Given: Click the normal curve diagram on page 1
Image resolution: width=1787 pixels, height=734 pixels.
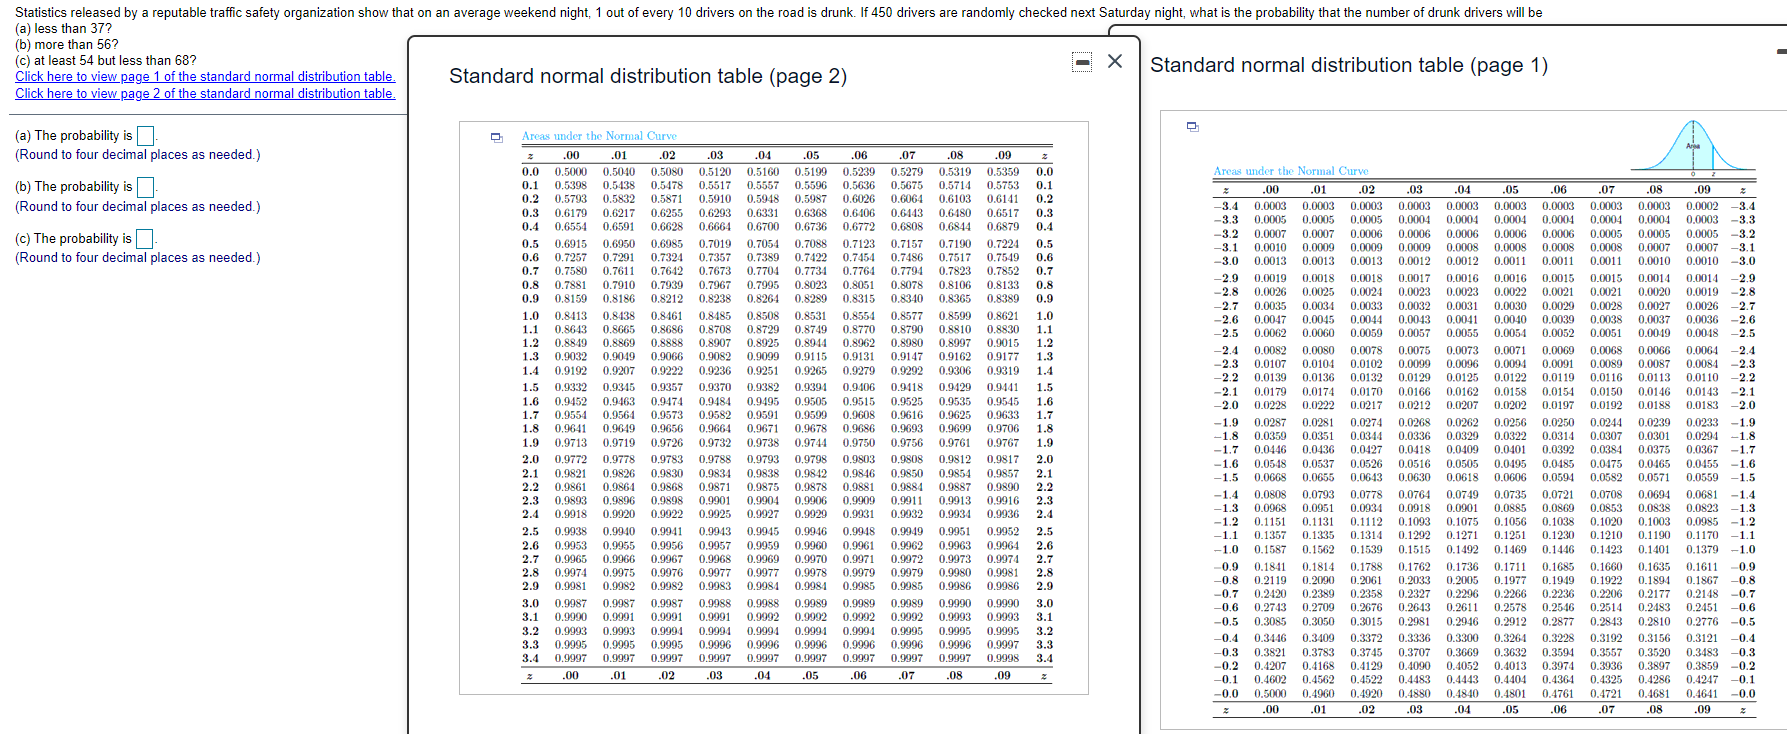Looking at the screenshot, I should pyautogui.click(x=1693, y=147).
